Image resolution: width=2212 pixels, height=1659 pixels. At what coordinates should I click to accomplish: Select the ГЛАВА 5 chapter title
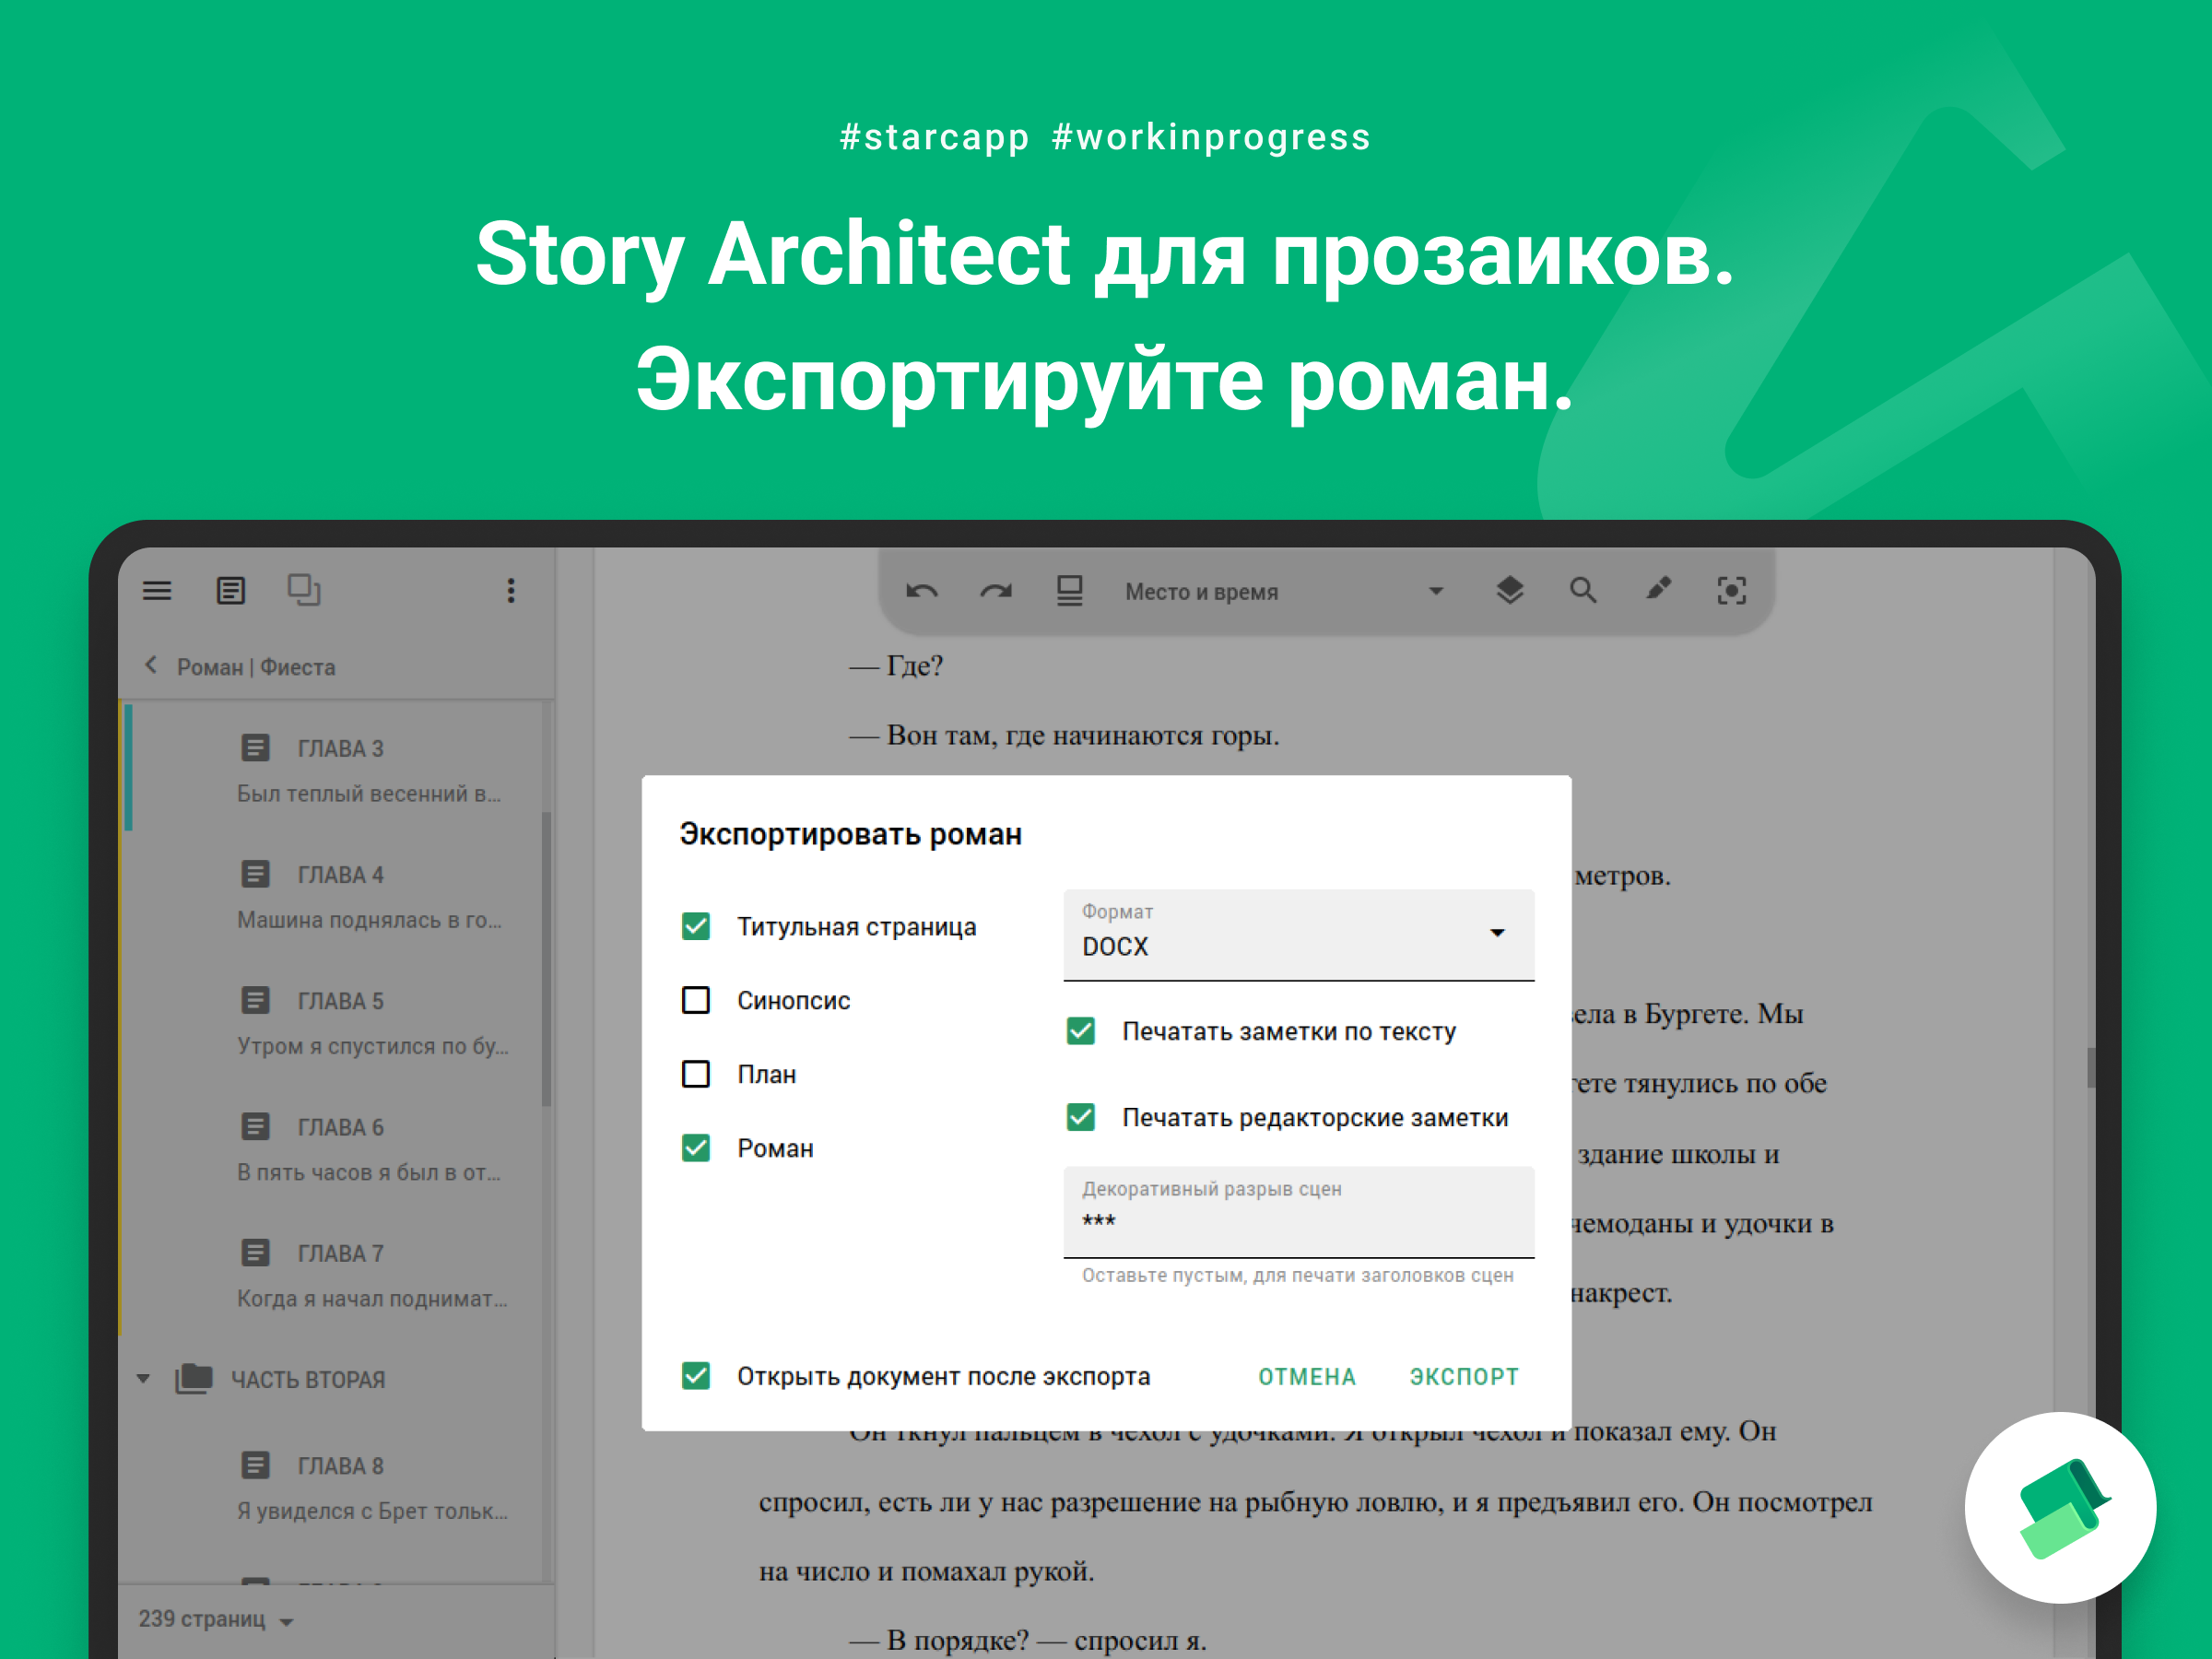(x=341, y=1001)
